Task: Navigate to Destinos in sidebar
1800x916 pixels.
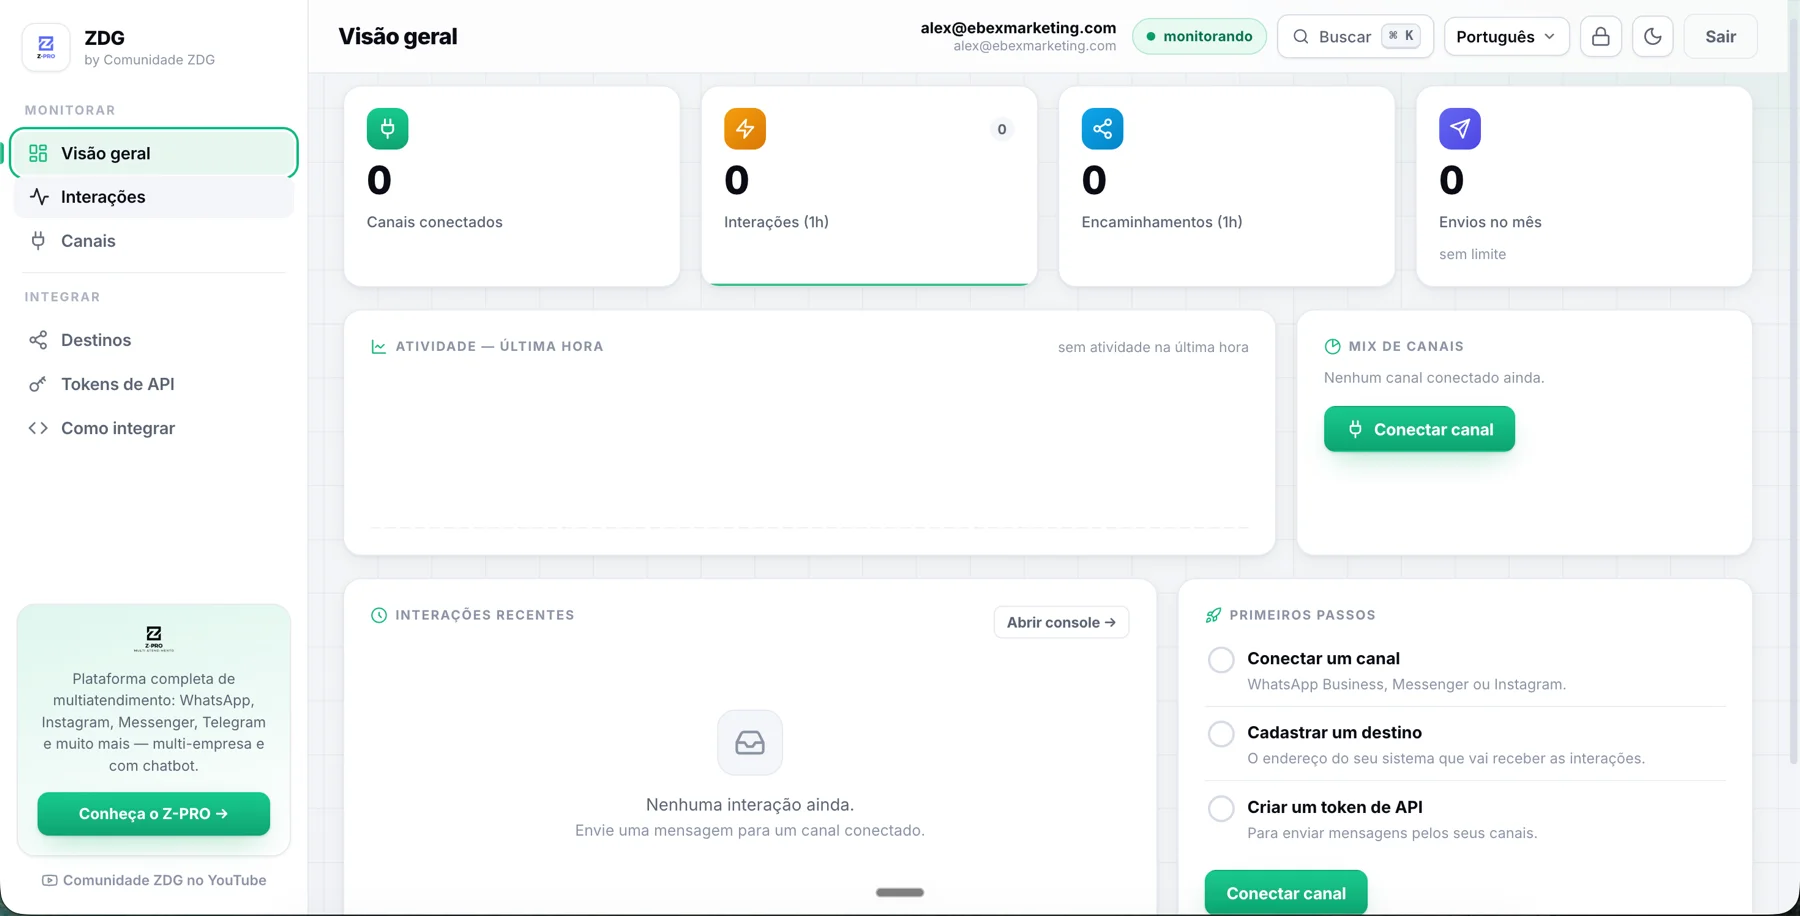Action: point(154,340)
